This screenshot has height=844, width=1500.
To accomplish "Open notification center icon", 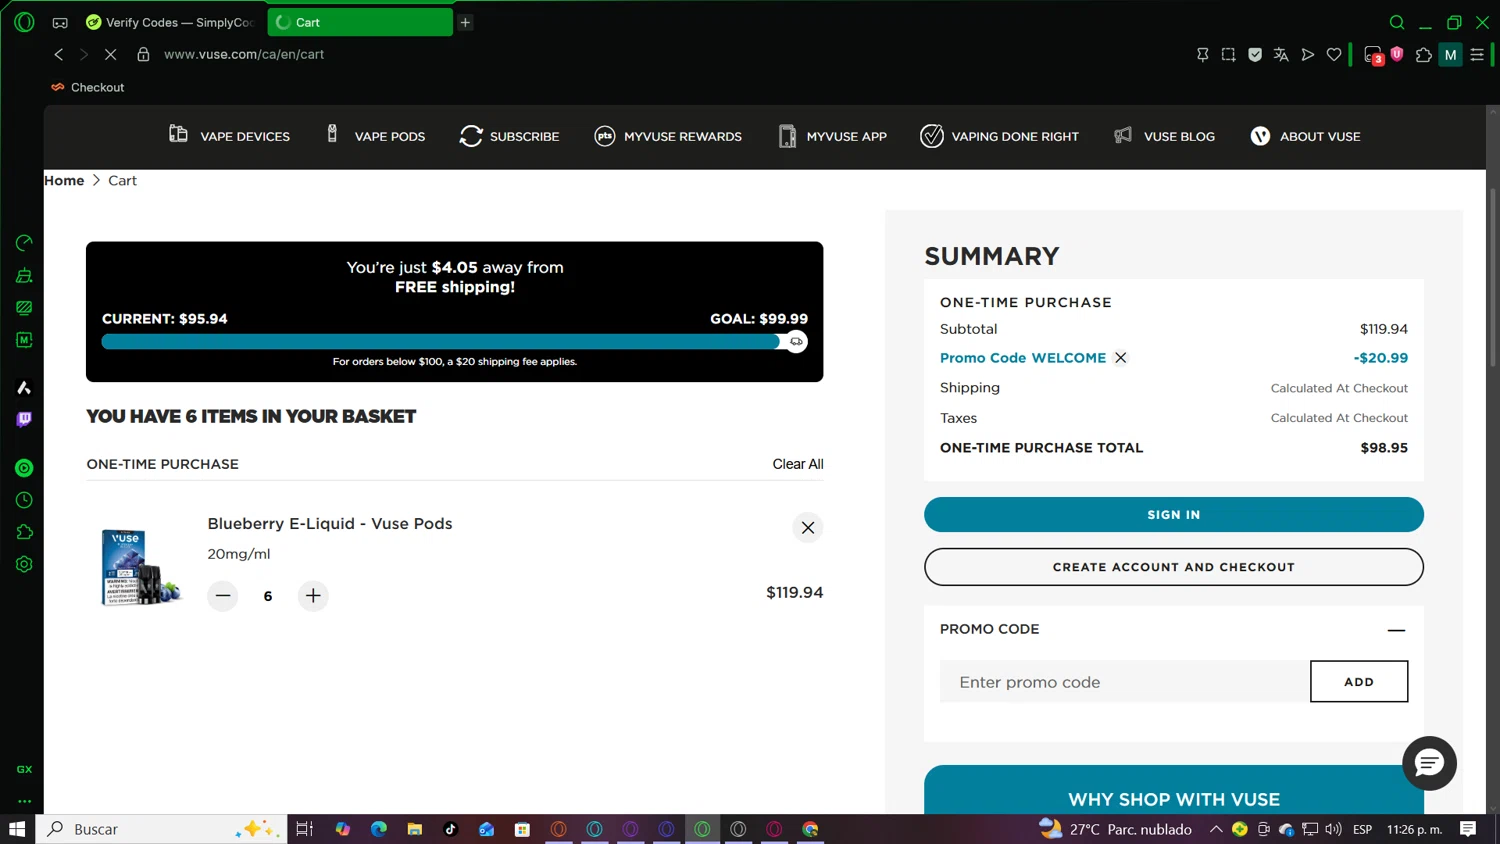I will coord(1468,829).
